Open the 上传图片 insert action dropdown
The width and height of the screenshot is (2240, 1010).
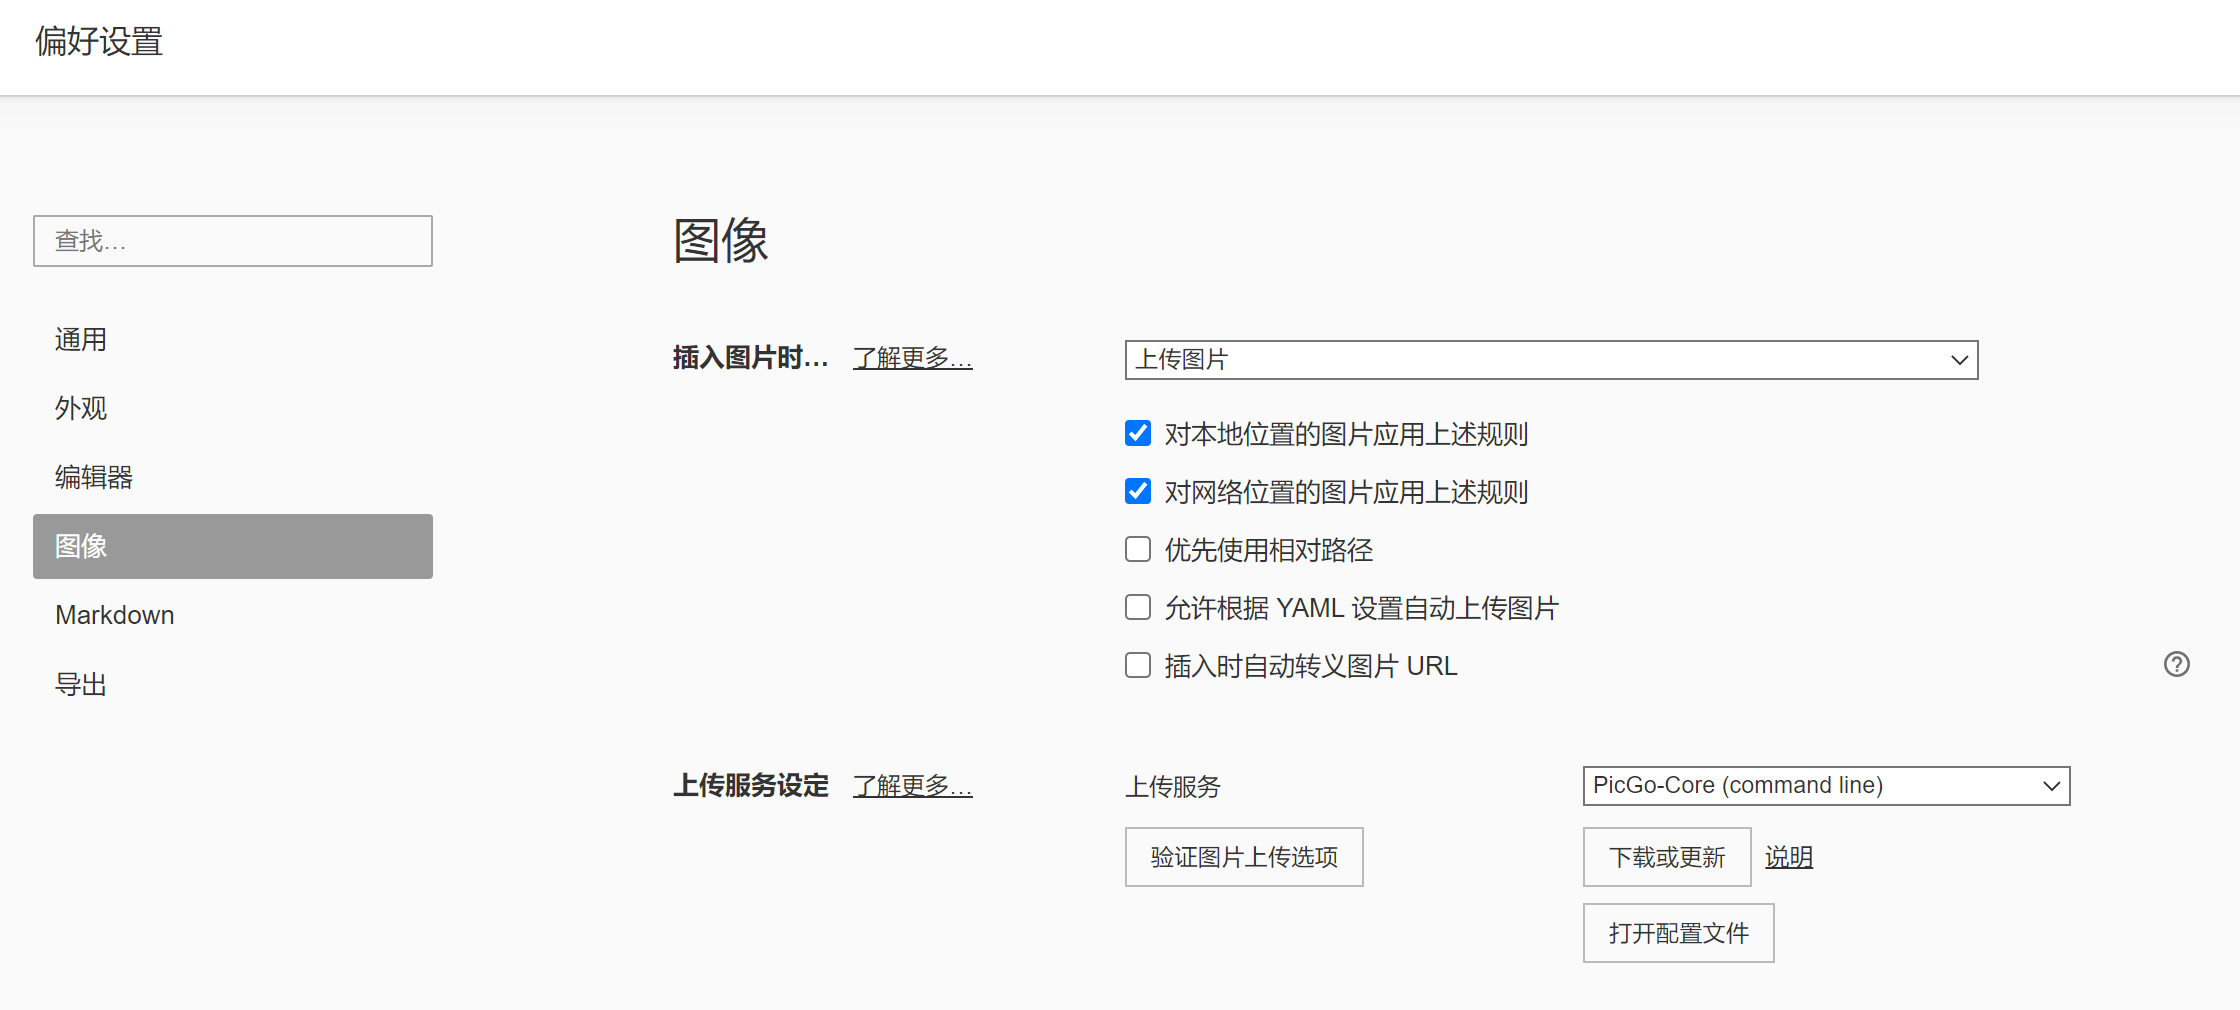pyautogui.click(x=1551, y=360)
